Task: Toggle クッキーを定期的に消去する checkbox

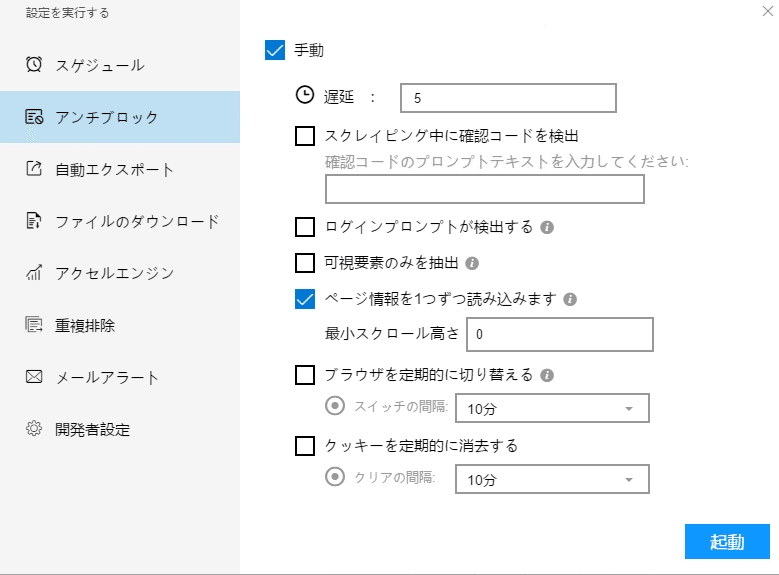Action: click(x=306, y=446)
